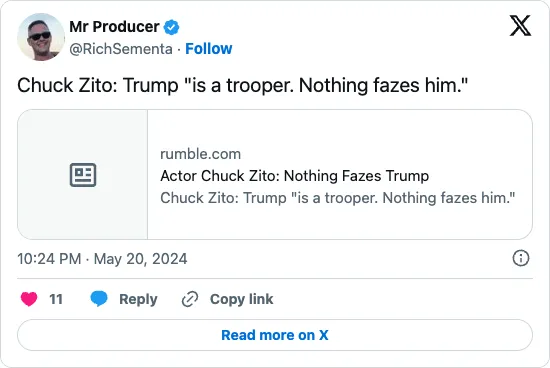550x368 pixels.
Task: Open Mr Producer's profile avatar
Action: pyautogui.click(x=41, y=37)
